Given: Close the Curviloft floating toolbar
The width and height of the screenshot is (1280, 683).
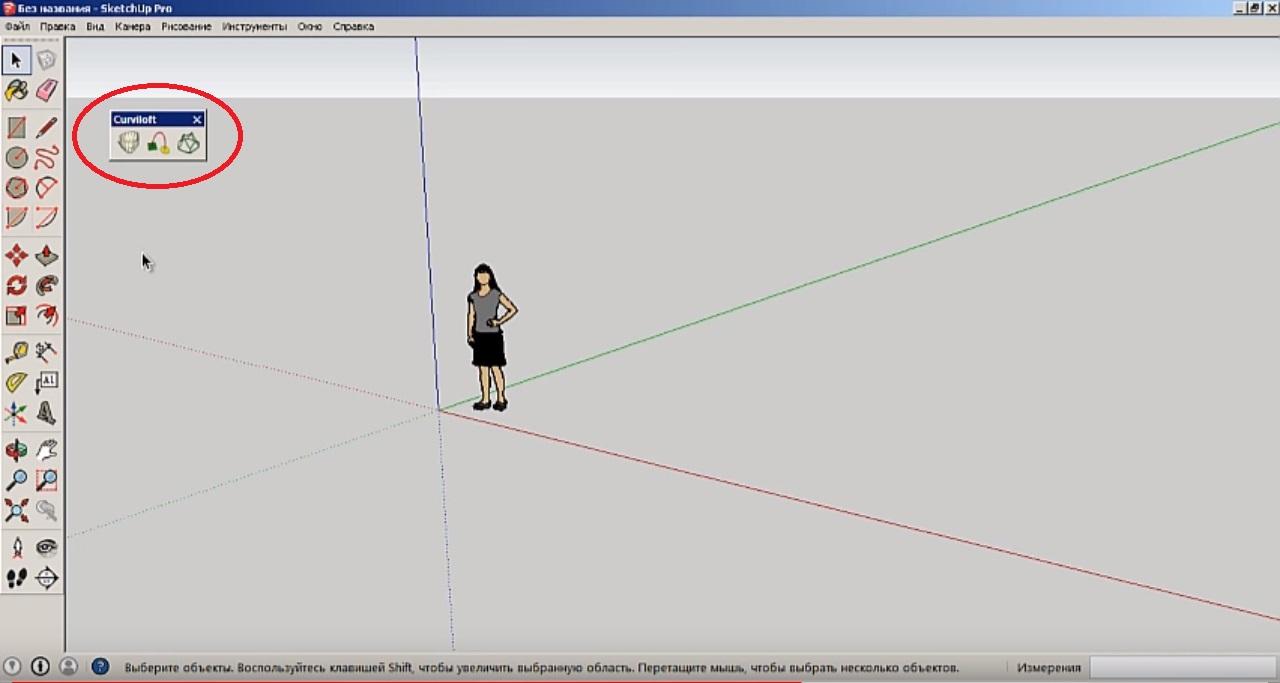Looking at the screenshot, I should [x=197, y=120].
